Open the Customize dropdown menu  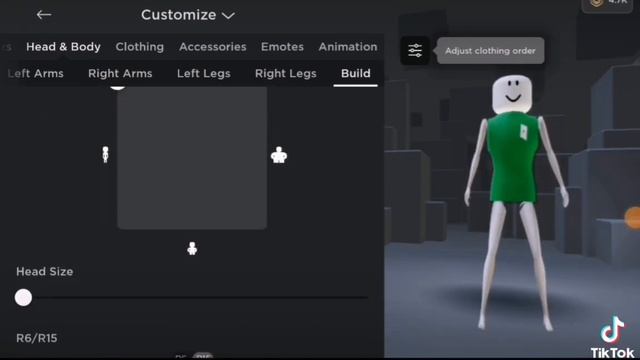(188, 15)
